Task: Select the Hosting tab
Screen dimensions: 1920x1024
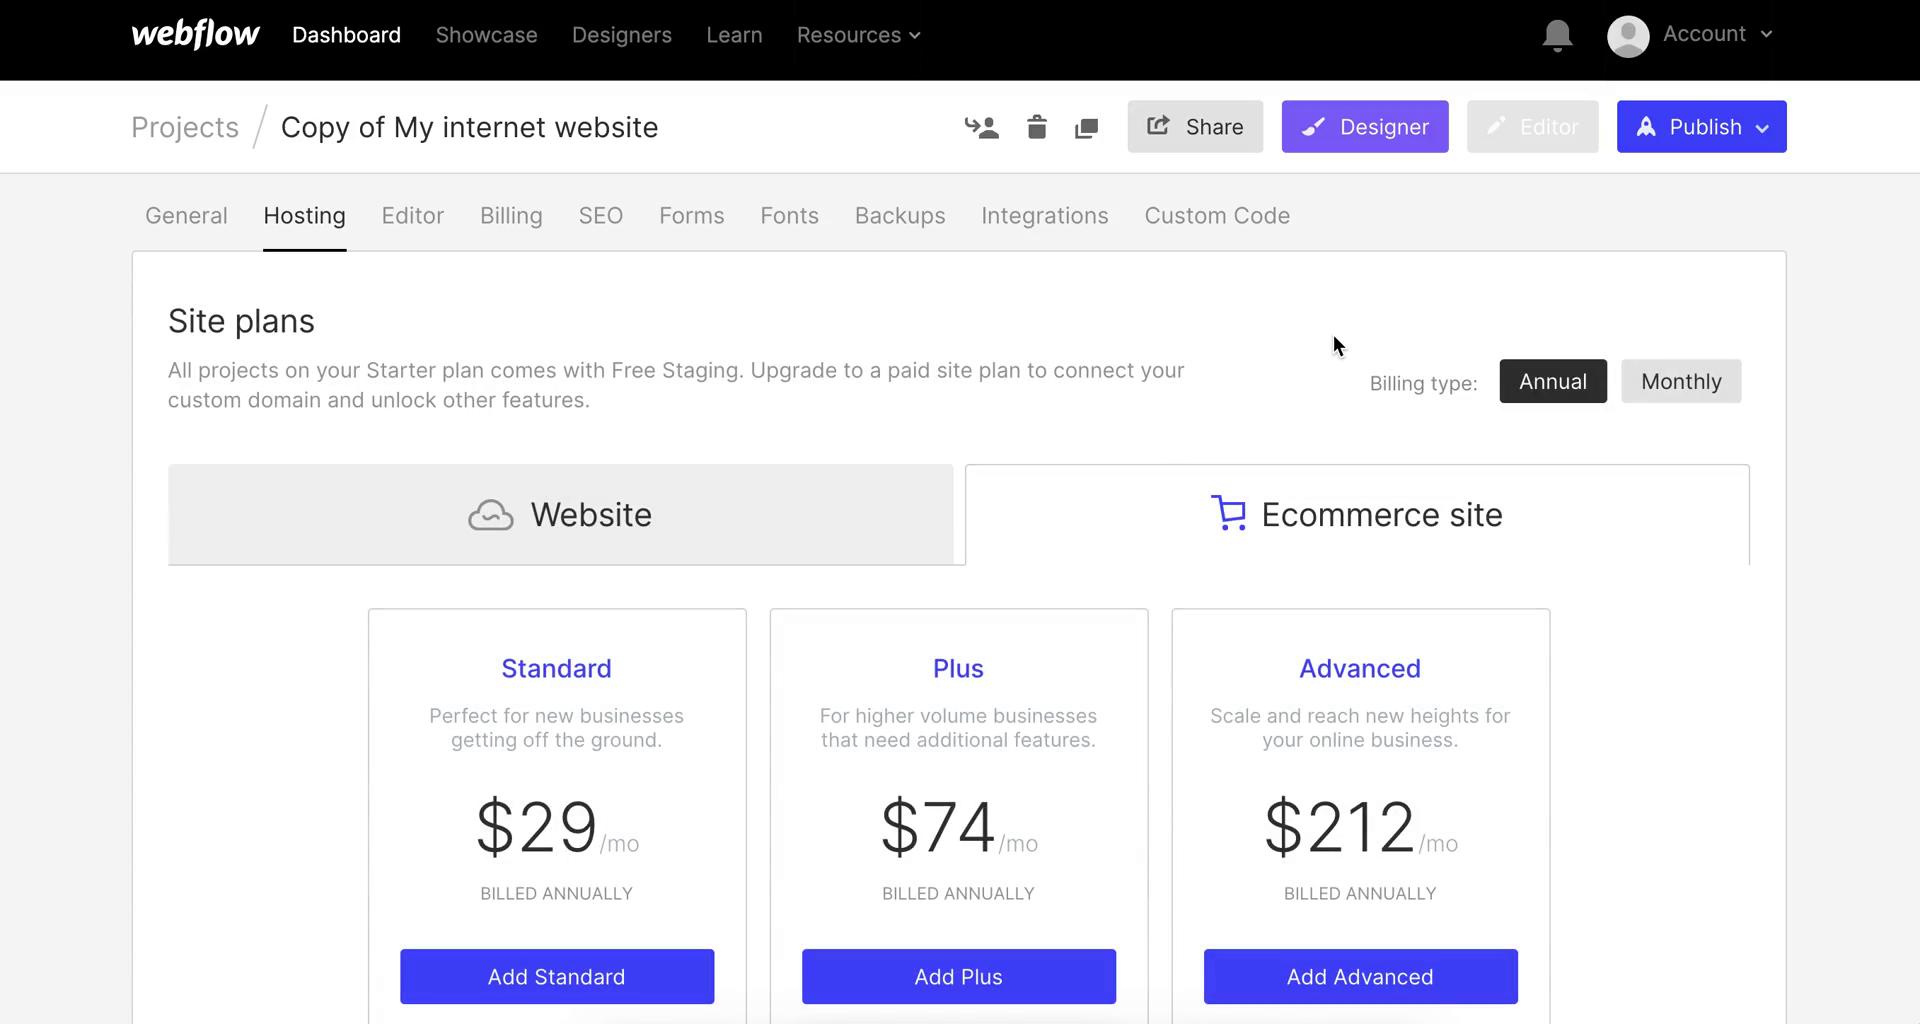Action: coord(304,216)
